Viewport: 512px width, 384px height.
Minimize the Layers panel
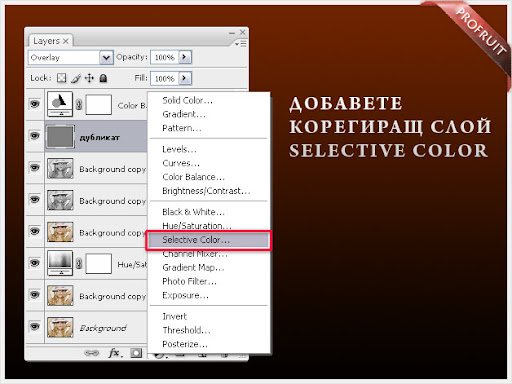(x=232, y=33)
